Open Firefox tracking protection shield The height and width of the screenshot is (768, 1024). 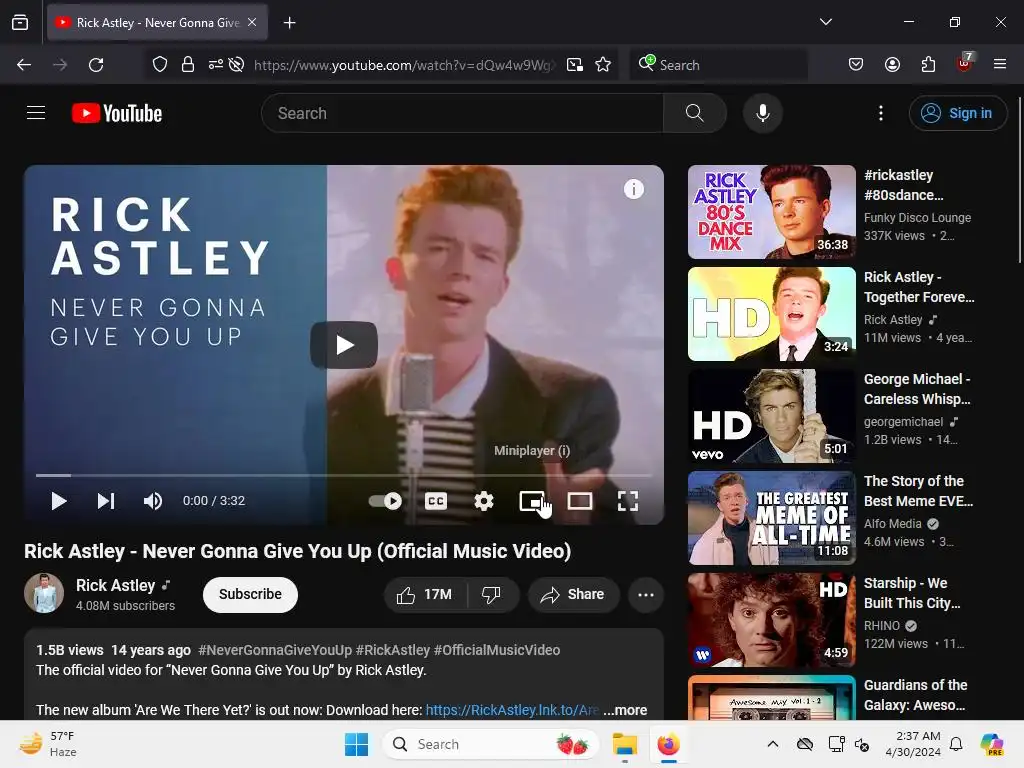[159, 65]
